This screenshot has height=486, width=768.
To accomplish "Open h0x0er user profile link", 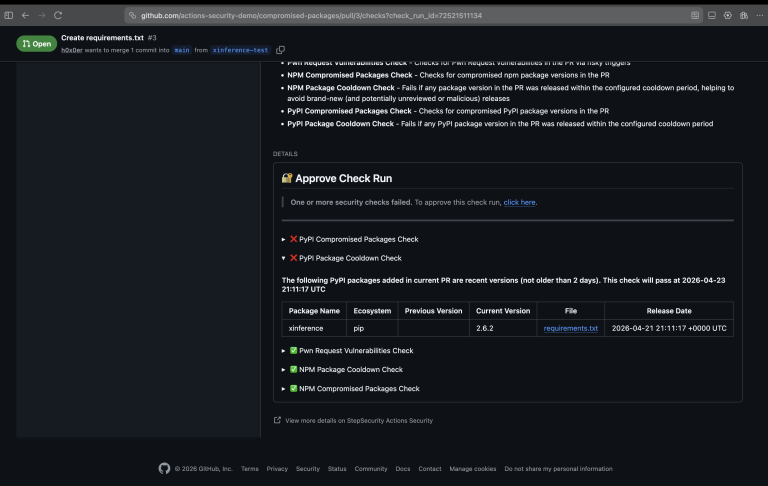I will pyautogui.click(x=72, y=50).
